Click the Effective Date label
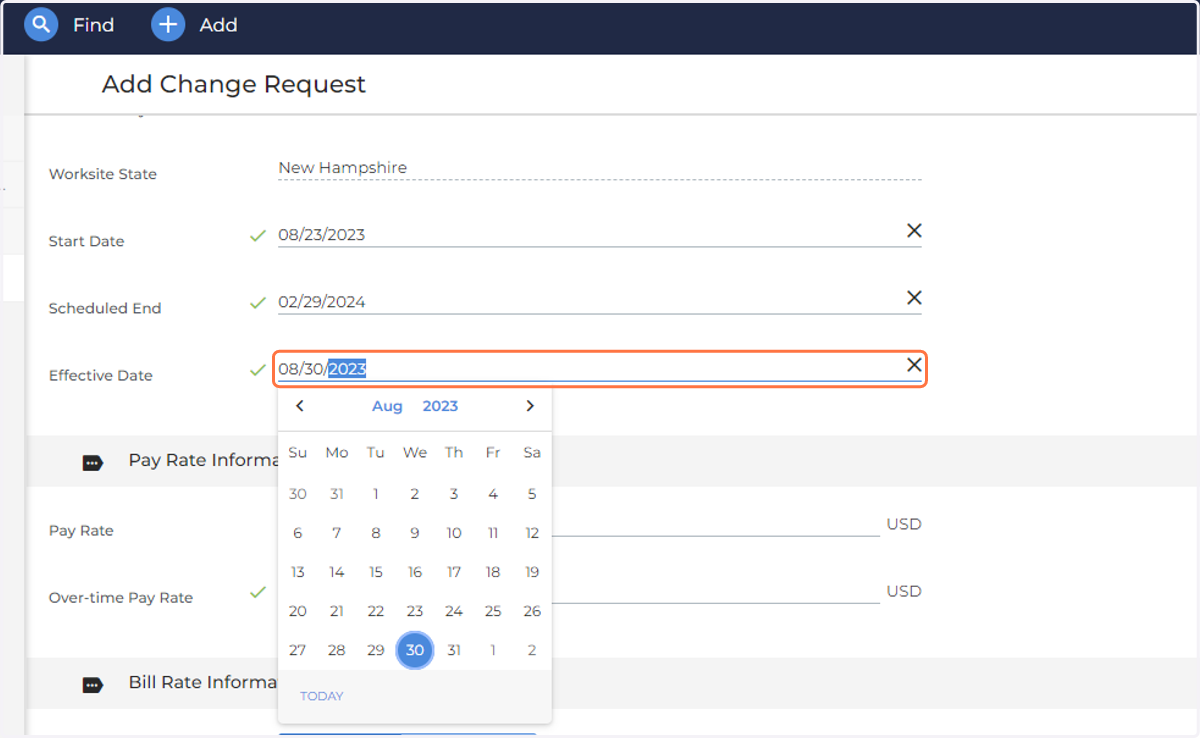 point(101,376)
